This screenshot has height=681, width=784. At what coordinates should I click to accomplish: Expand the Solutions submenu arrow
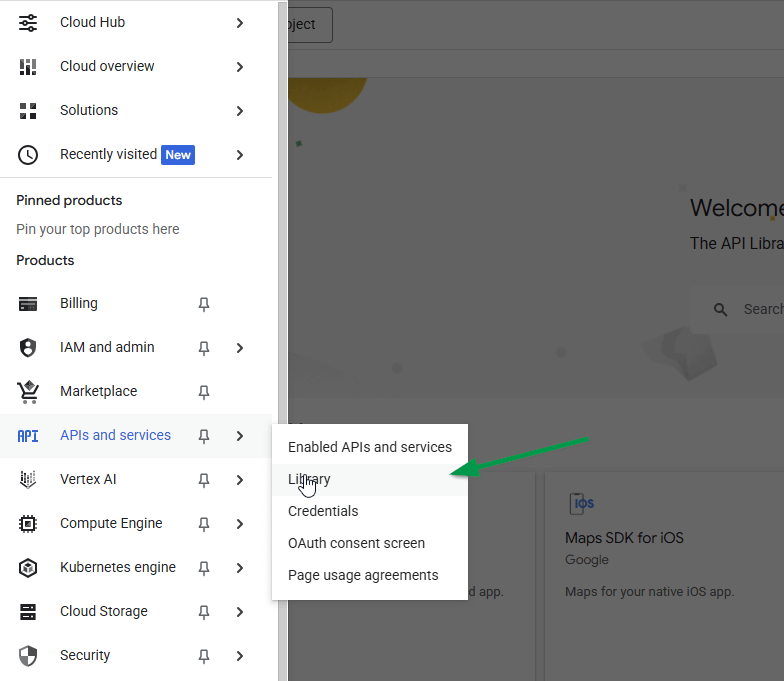tap(240, 111)
